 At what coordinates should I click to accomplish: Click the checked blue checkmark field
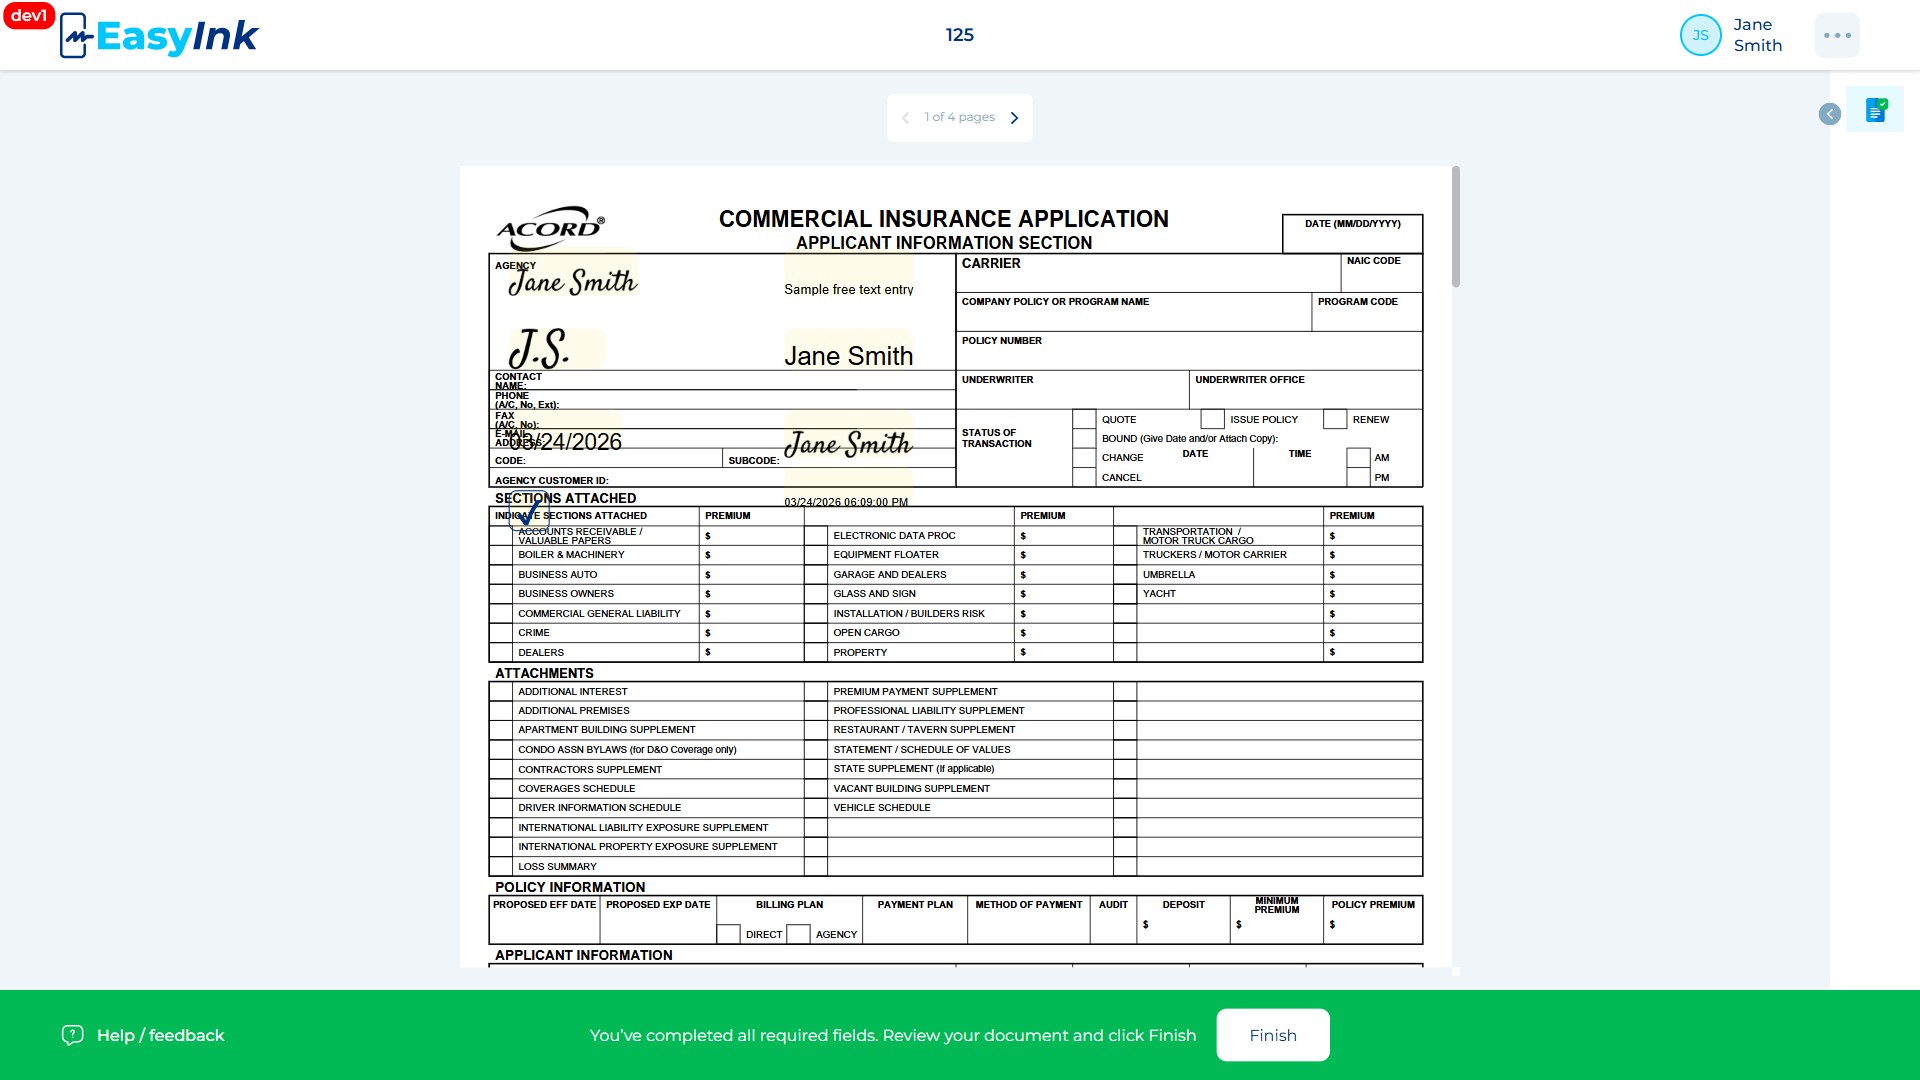[x=528, y=512]
